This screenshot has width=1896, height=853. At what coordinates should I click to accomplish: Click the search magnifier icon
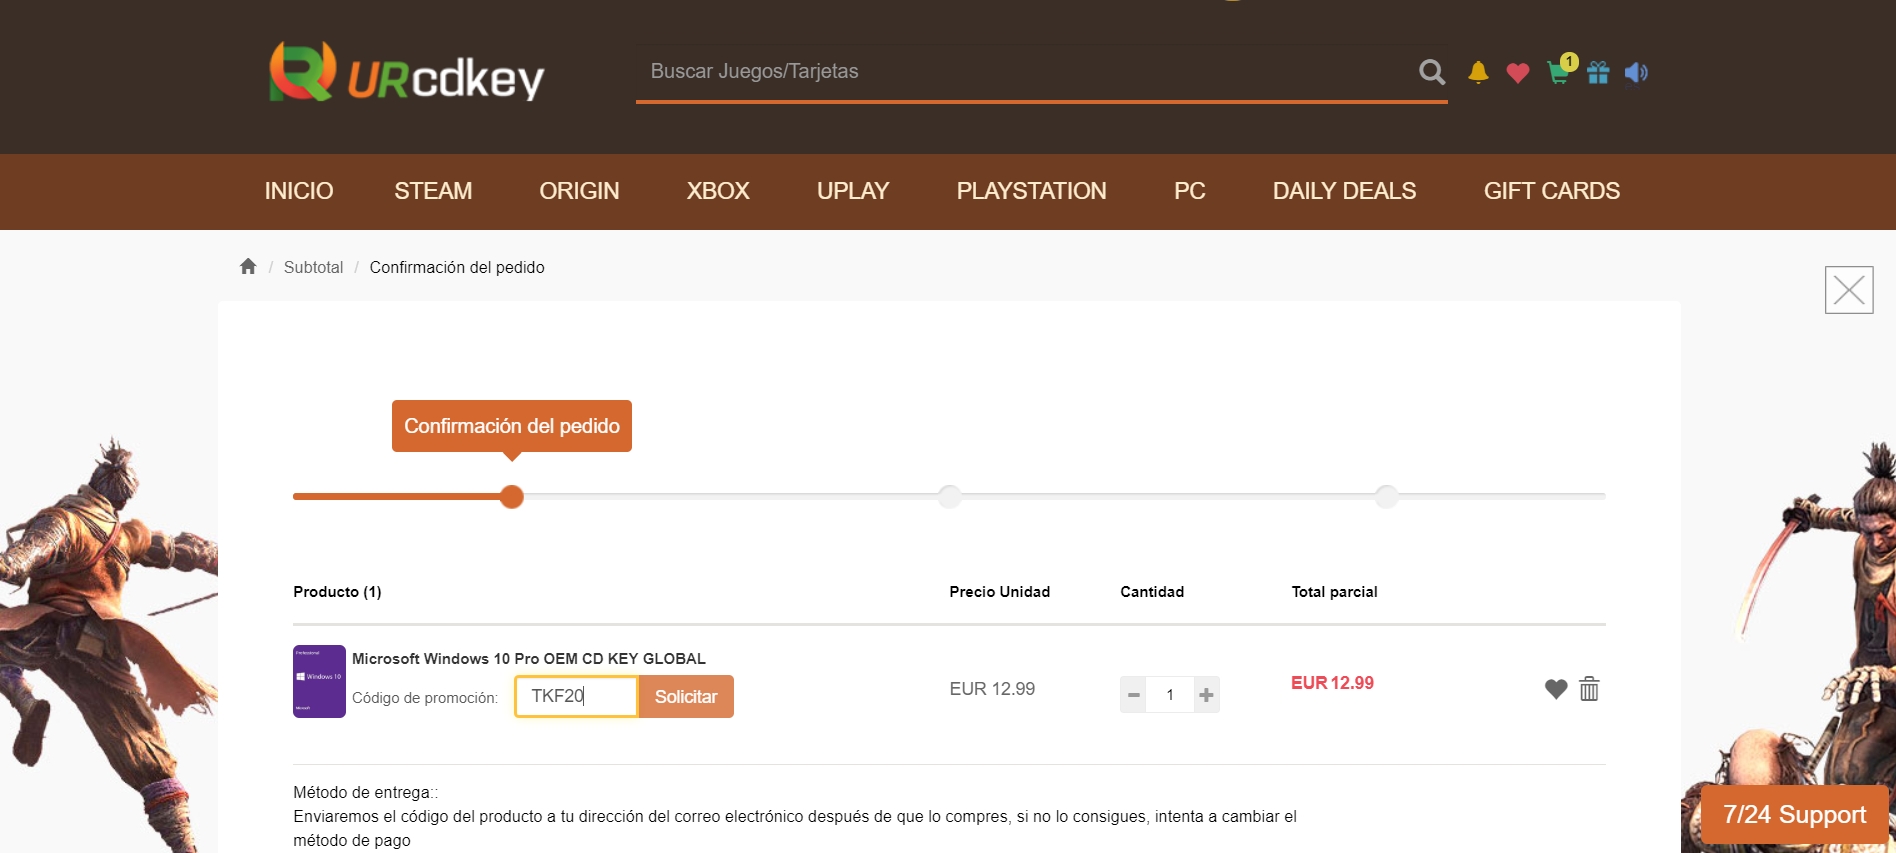(x=1432, y=72)
